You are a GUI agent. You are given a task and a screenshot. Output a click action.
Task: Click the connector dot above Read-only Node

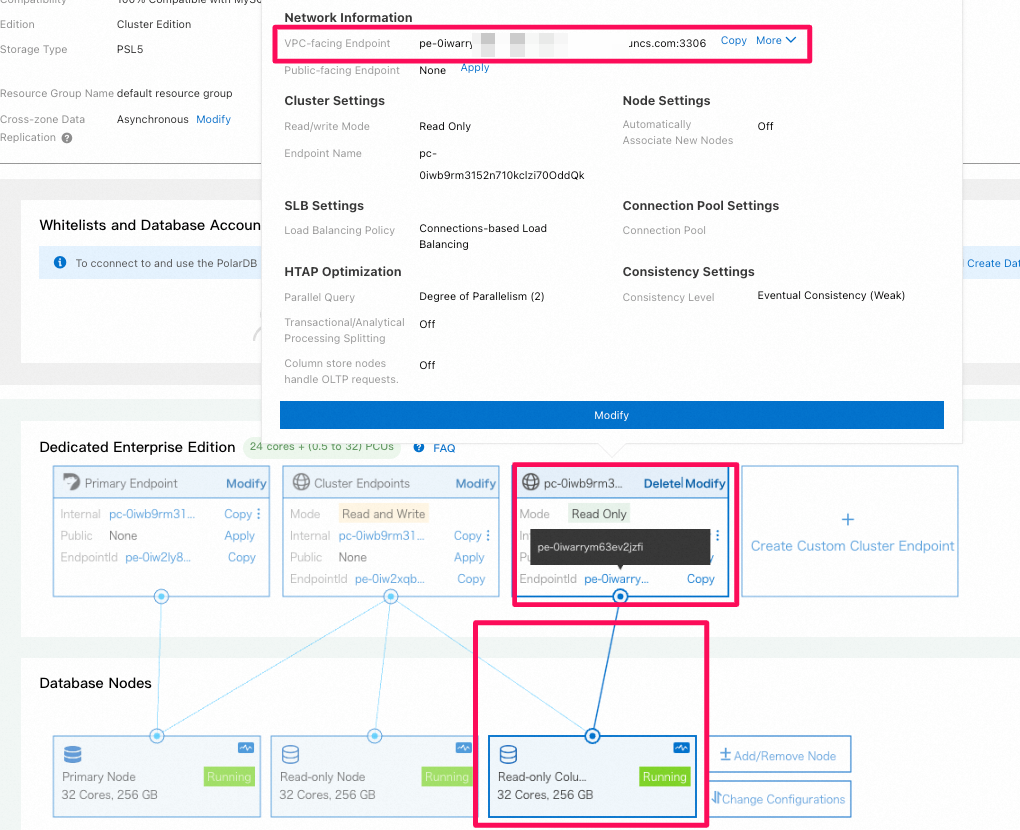(x=375, y=736)
